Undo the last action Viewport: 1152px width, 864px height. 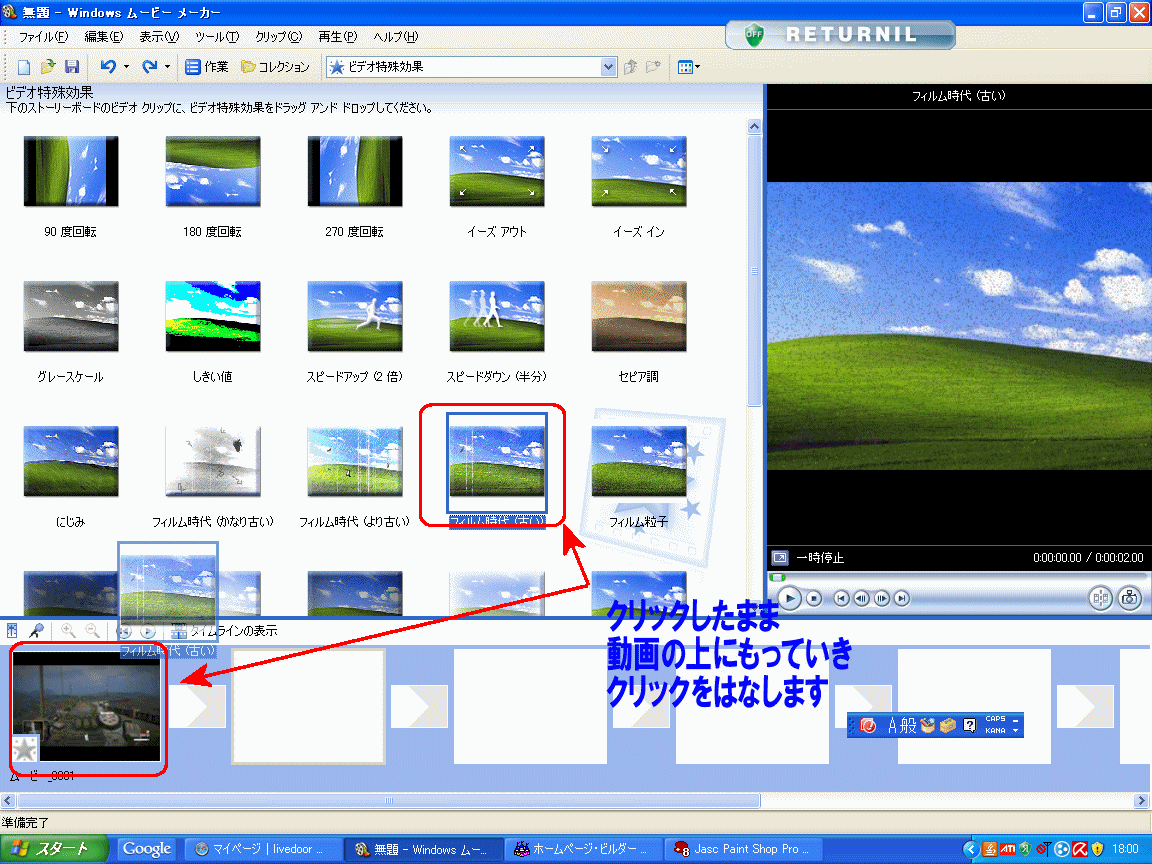click(x=108, y=67)
